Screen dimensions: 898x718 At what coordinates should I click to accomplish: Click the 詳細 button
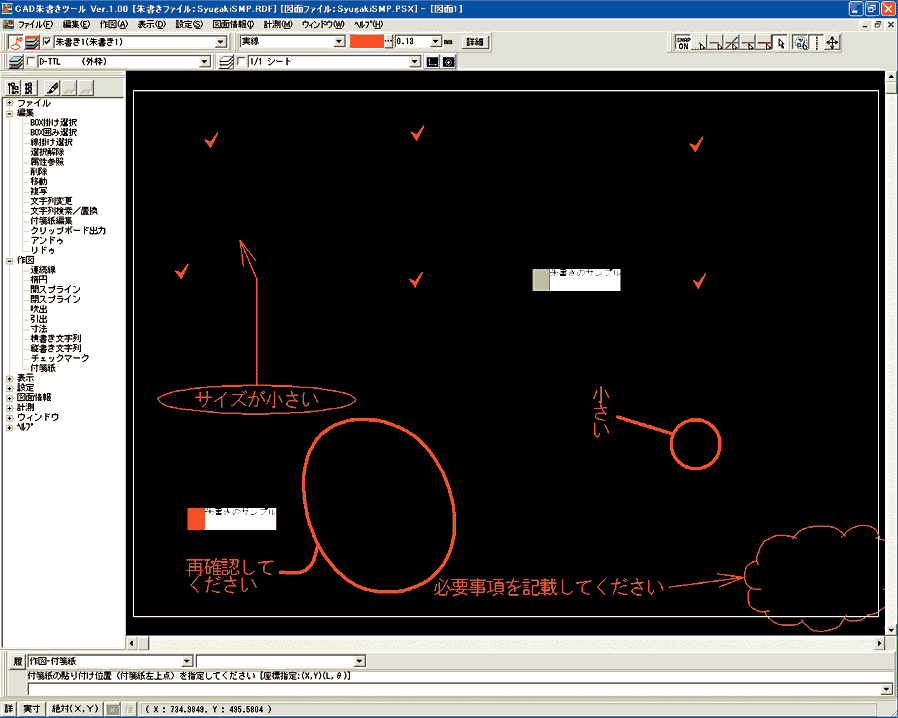coord(475,42)
